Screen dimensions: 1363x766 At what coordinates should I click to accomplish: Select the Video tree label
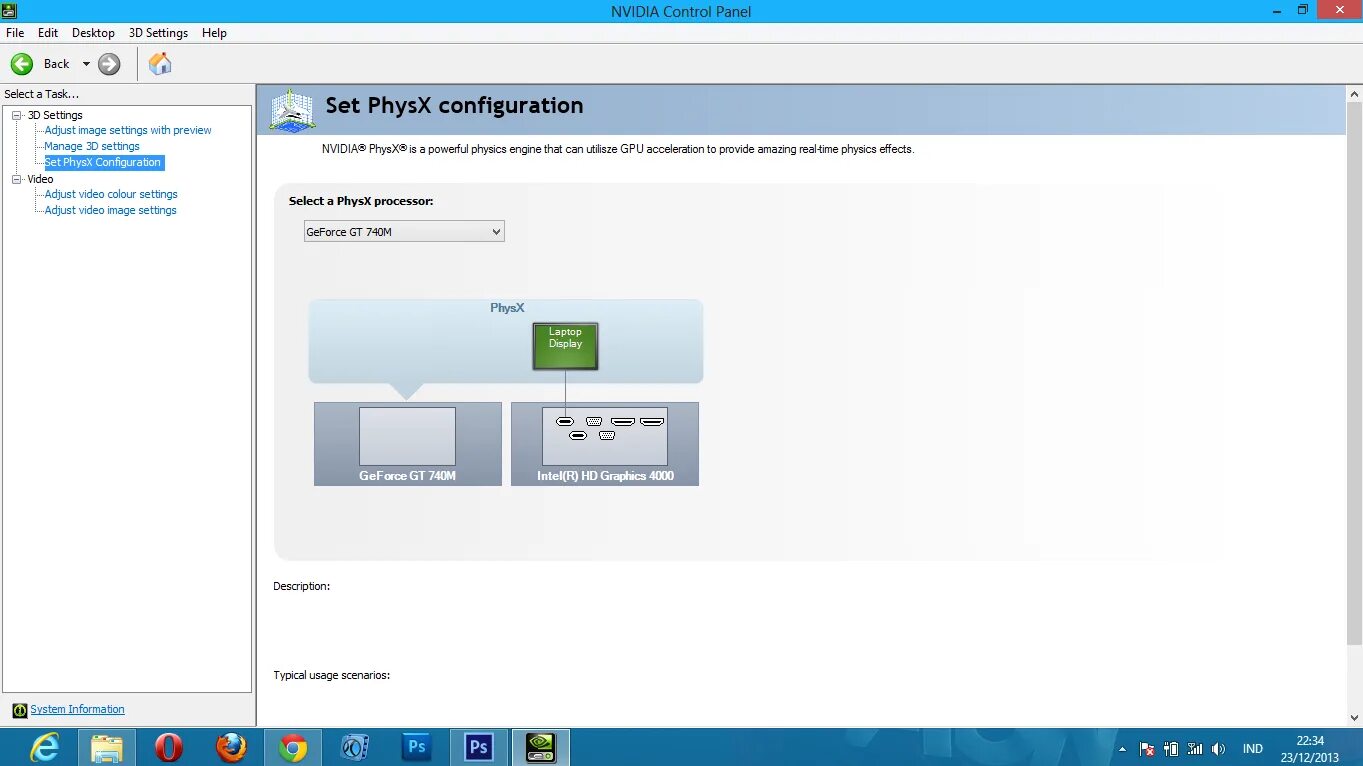[40, 179]
